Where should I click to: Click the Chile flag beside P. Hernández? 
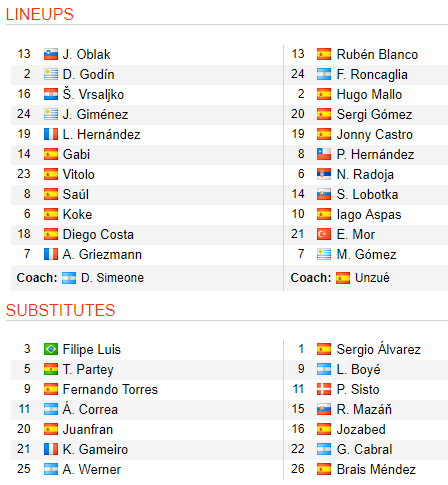click(324, 154)
